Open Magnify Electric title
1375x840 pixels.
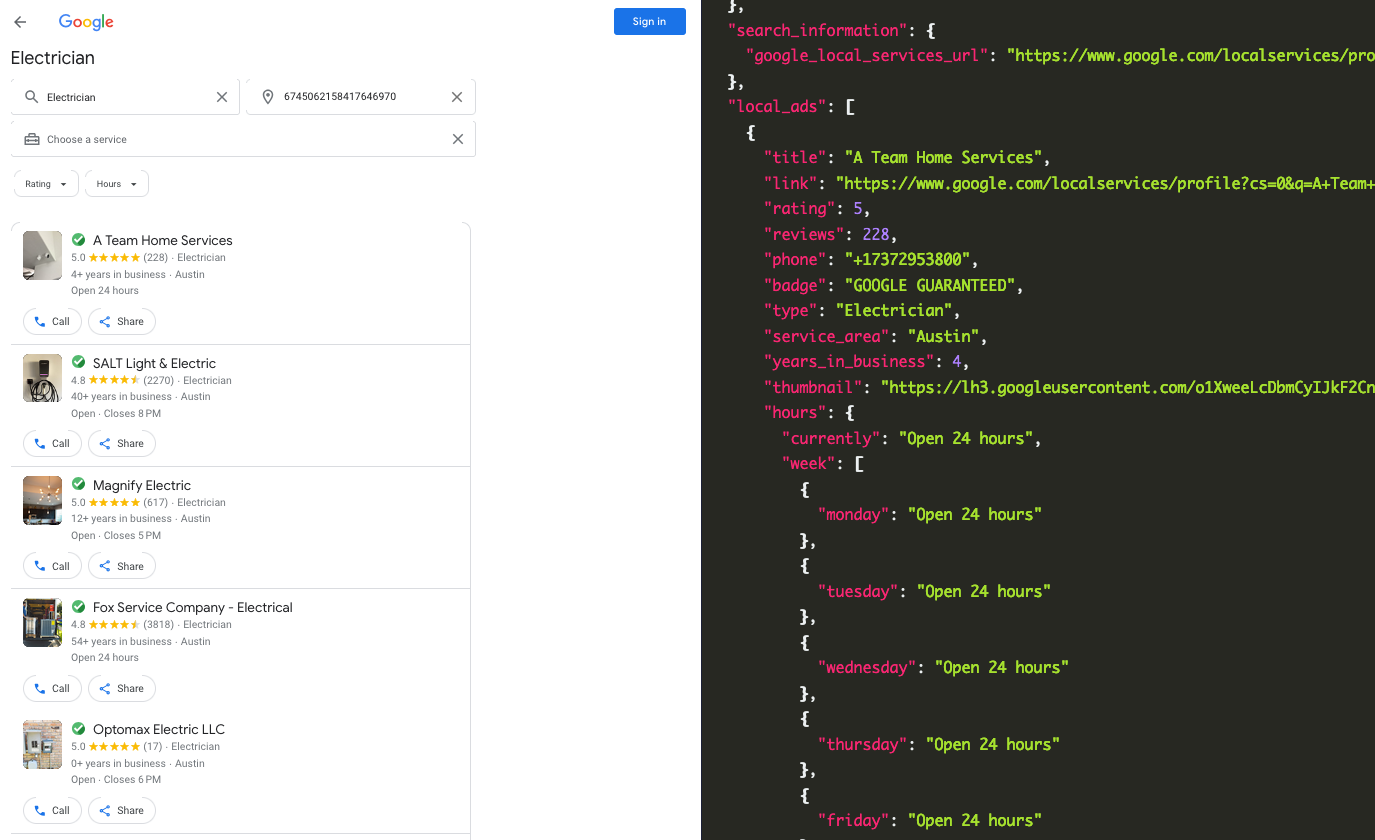(142, 485)
